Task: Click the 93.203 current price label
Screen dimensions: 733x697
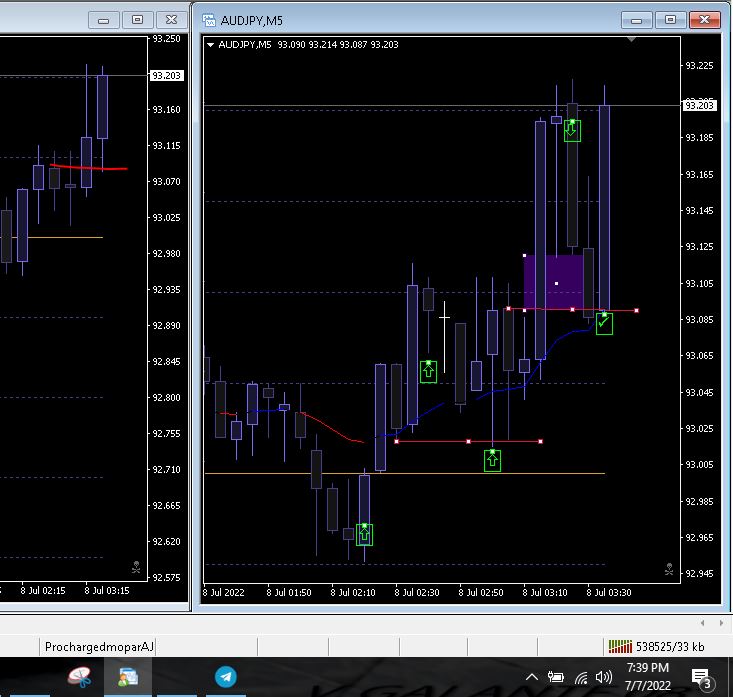Action: pos(699,105)
